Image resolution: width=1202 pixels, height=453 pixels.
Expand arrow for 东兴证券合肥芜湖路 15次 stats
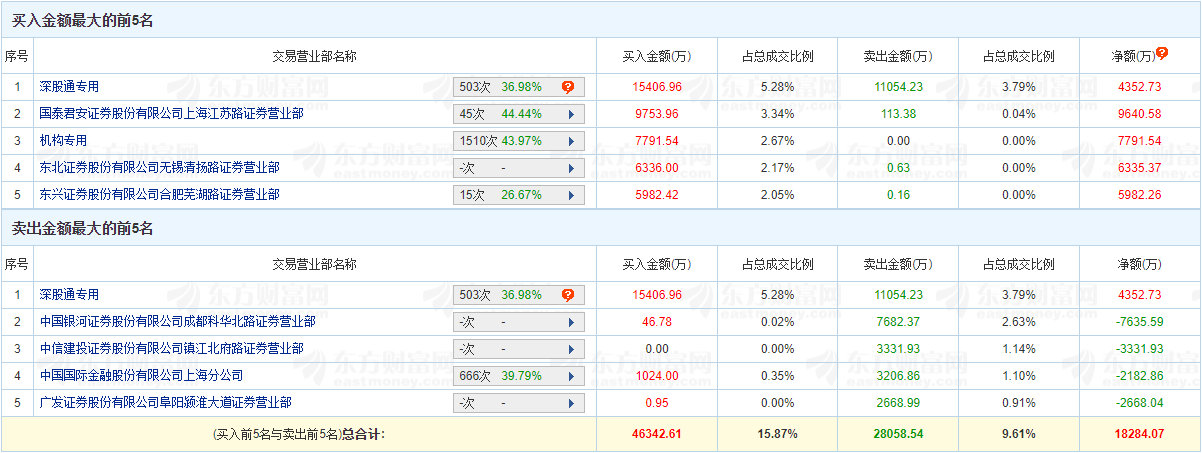pyautogui.click(x=571, y=195)
